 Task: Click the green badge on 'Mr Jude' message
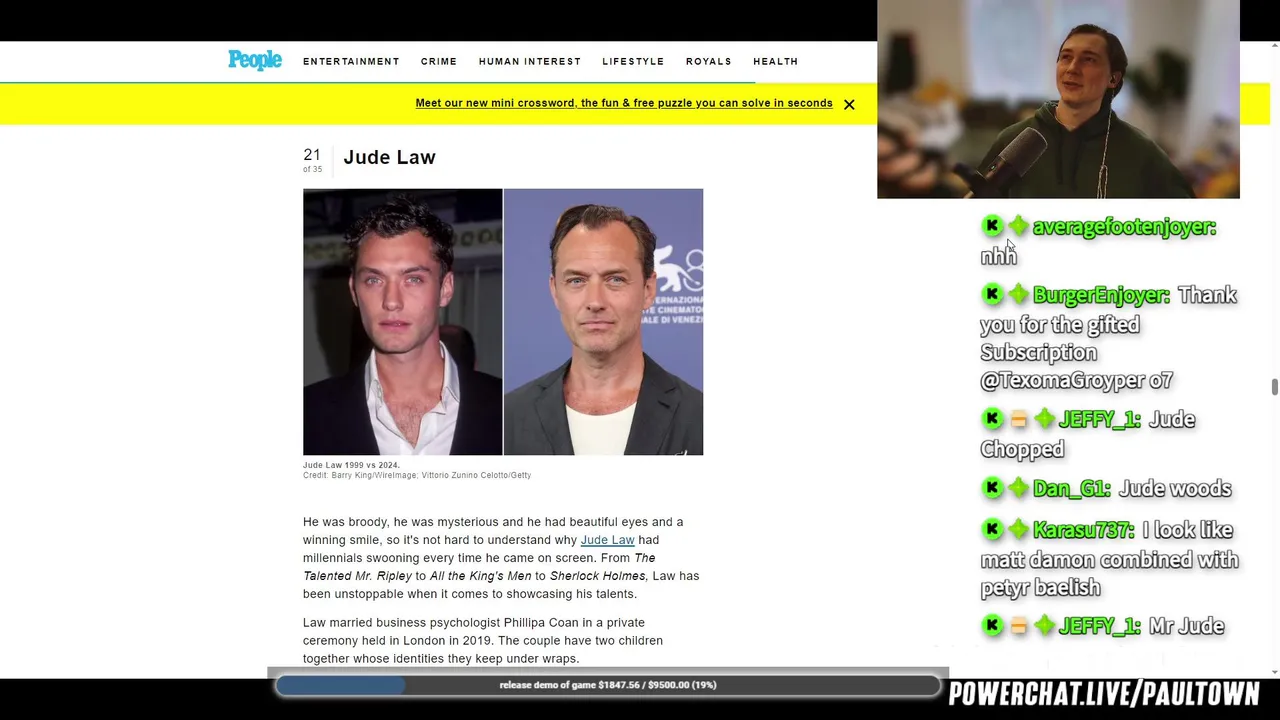1044,626
